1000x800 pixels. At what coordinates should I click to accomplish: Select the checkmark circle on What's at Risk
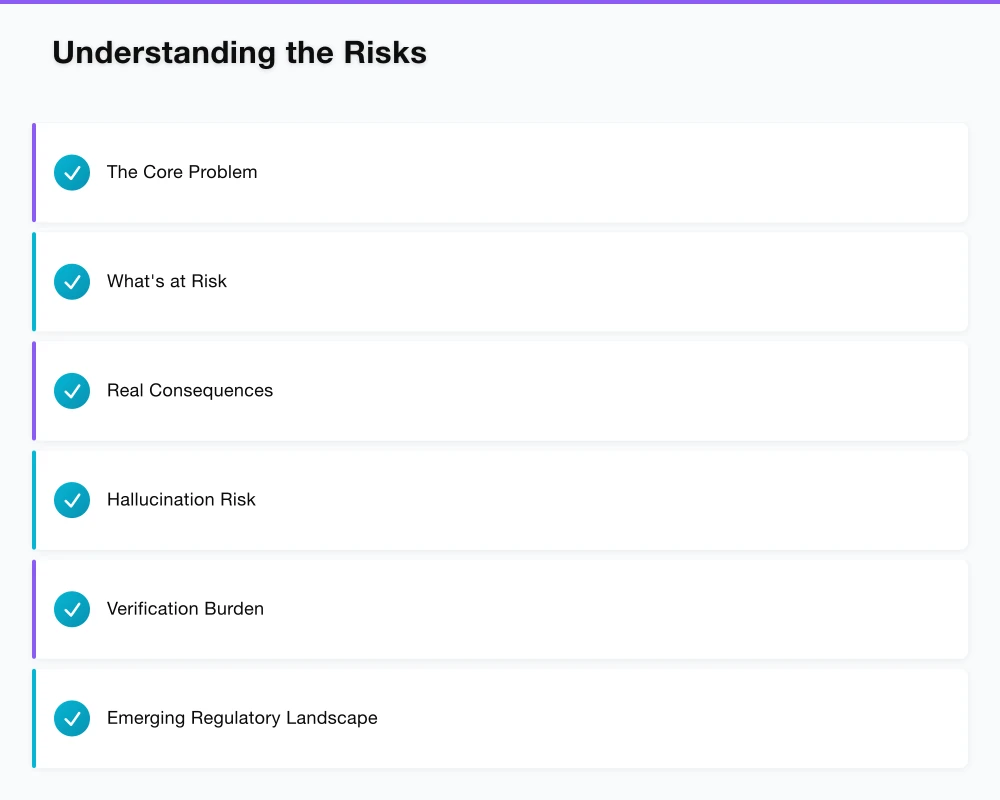point(72,281)
